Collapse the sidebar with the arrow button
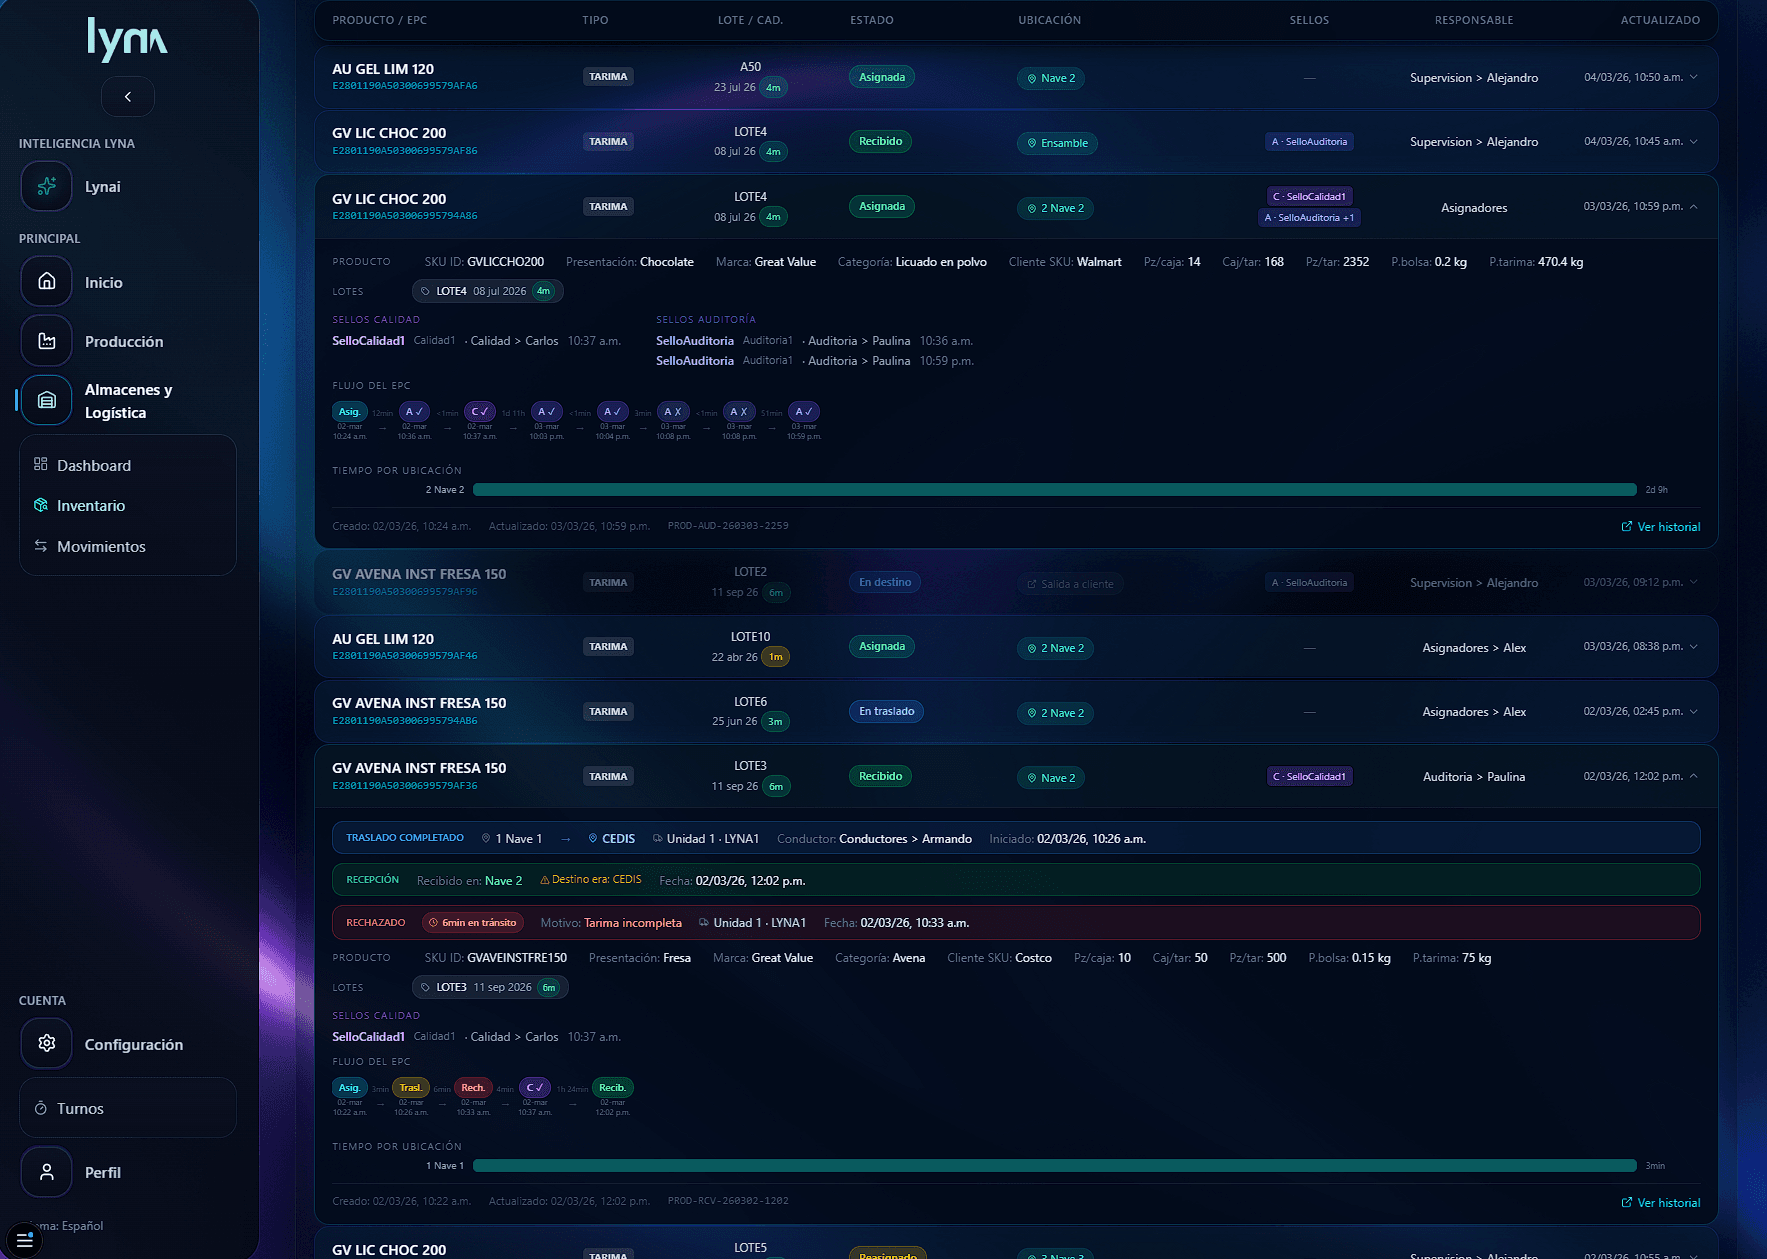 pyautogui.click(x=127, y=96)
